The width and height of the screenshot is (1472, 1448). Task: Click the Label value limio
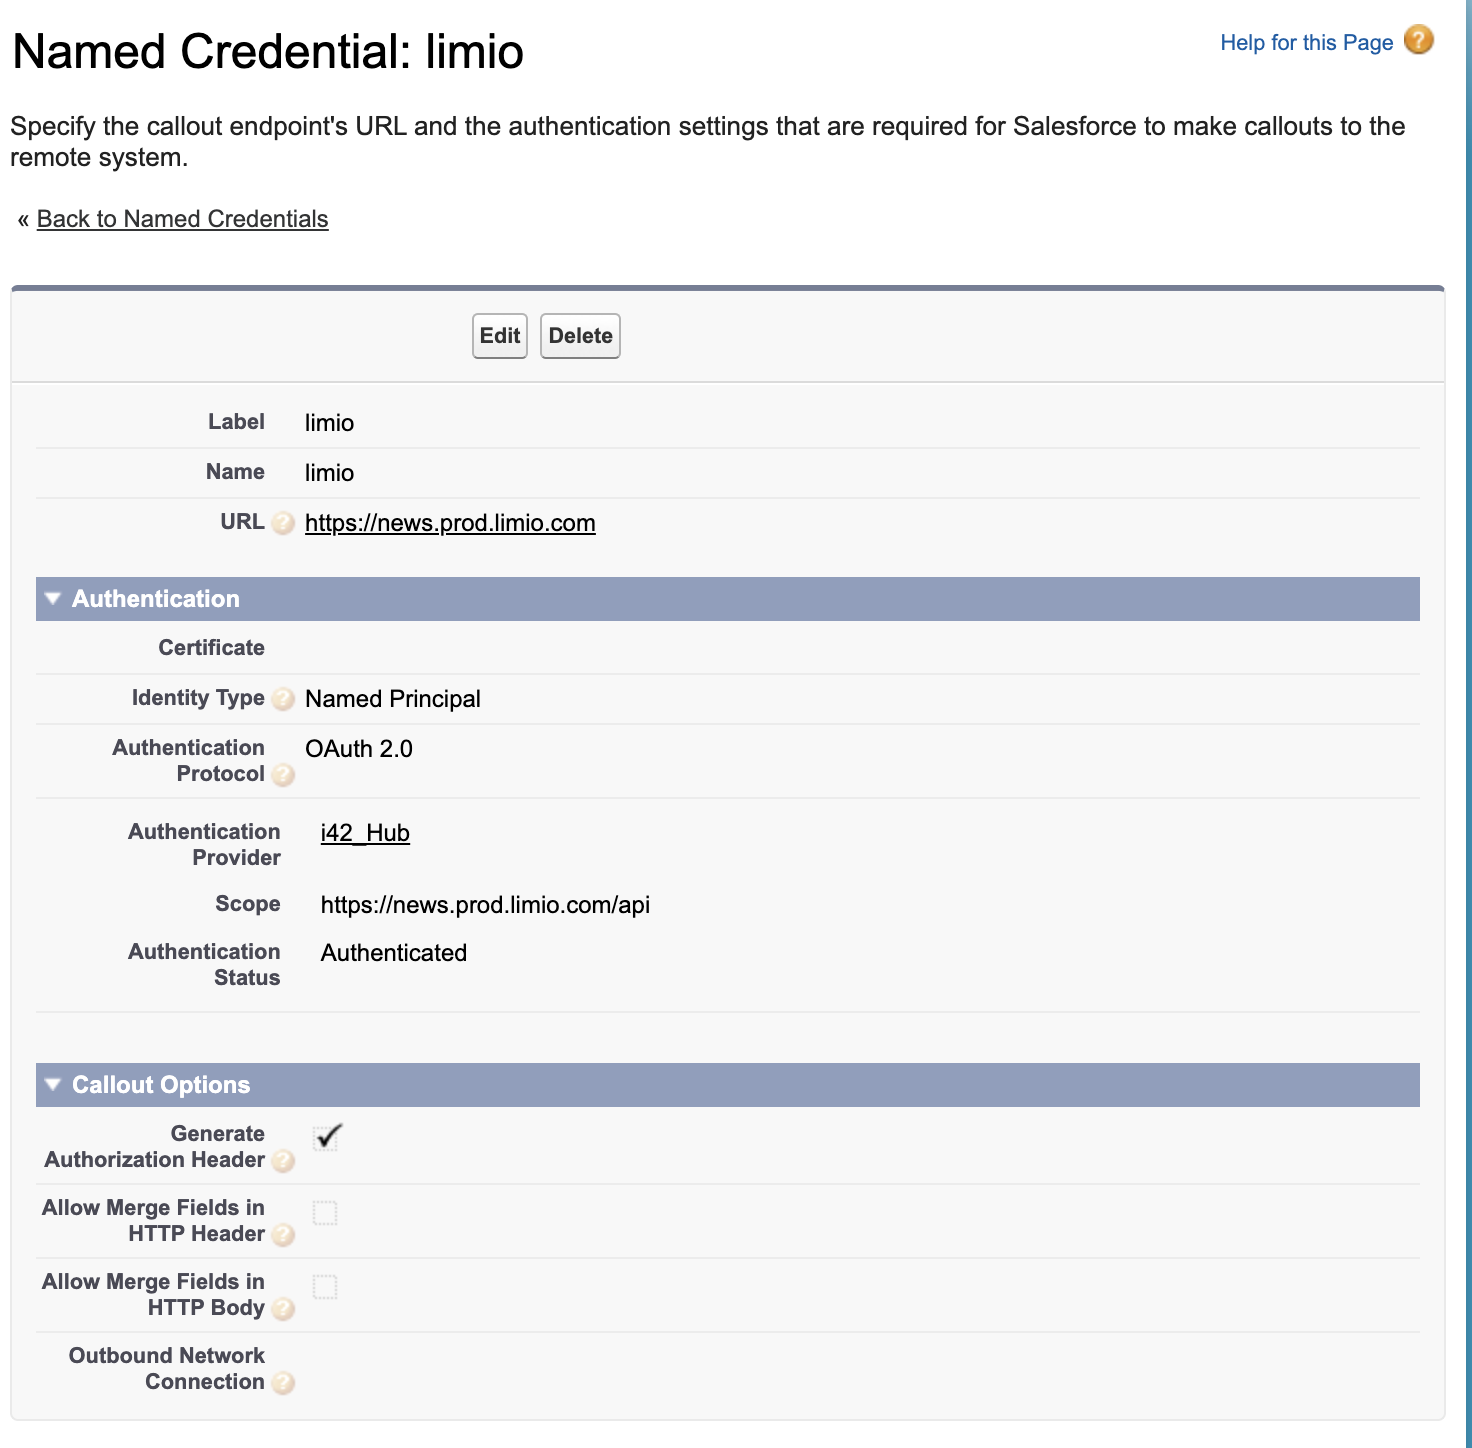tap(329, 423)
